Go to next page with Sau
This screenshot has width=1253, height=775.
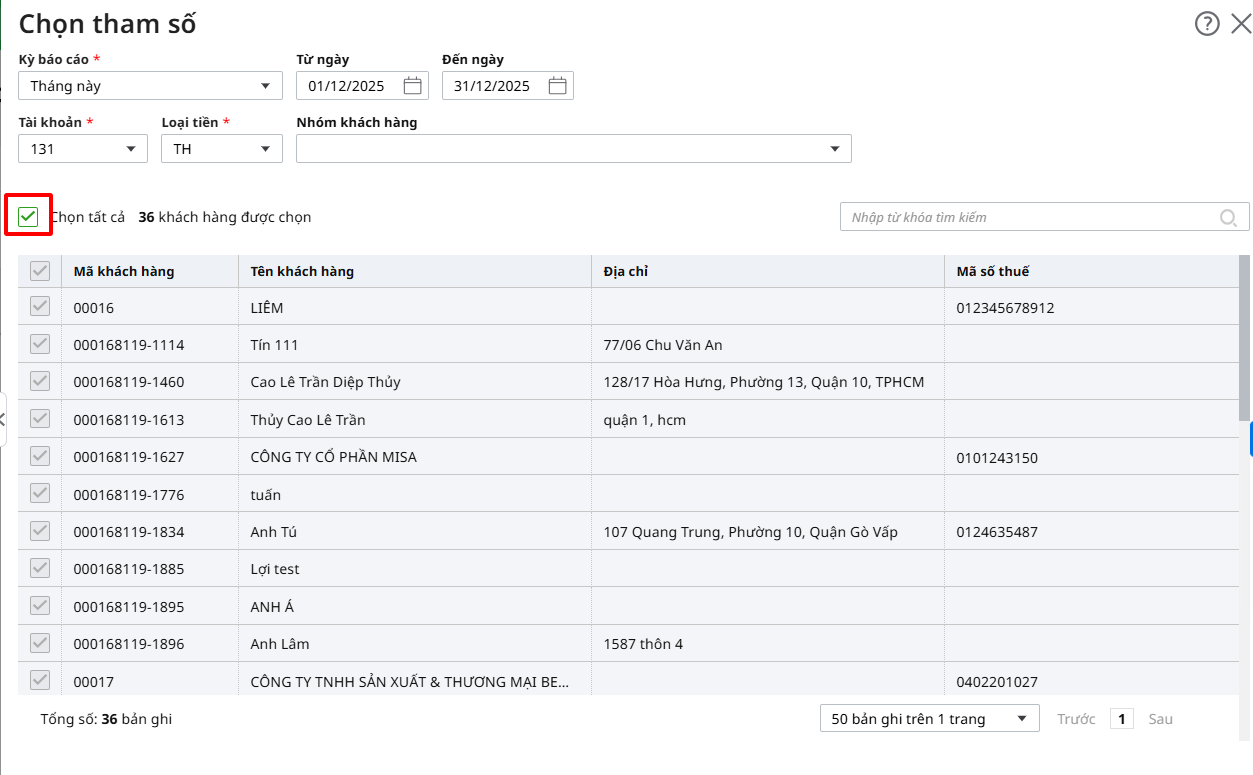tap(1160, 719)
